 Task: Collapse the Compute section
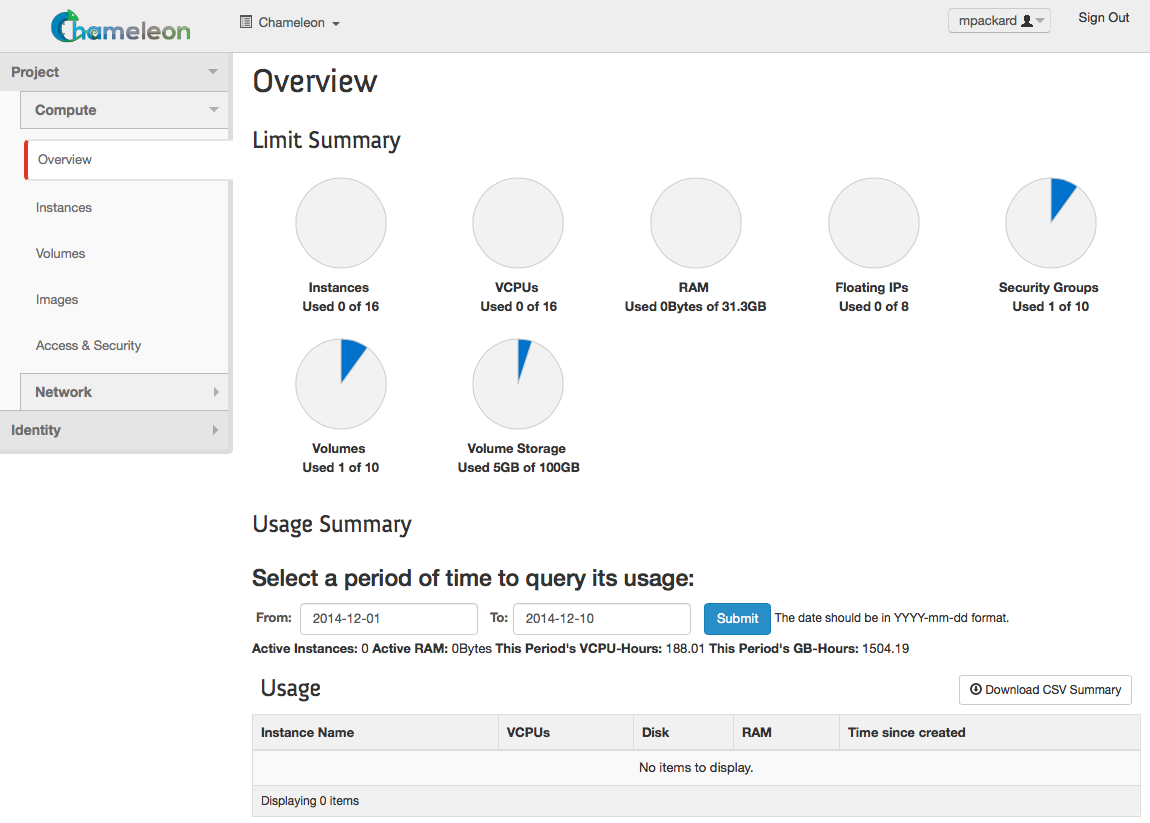124,110
